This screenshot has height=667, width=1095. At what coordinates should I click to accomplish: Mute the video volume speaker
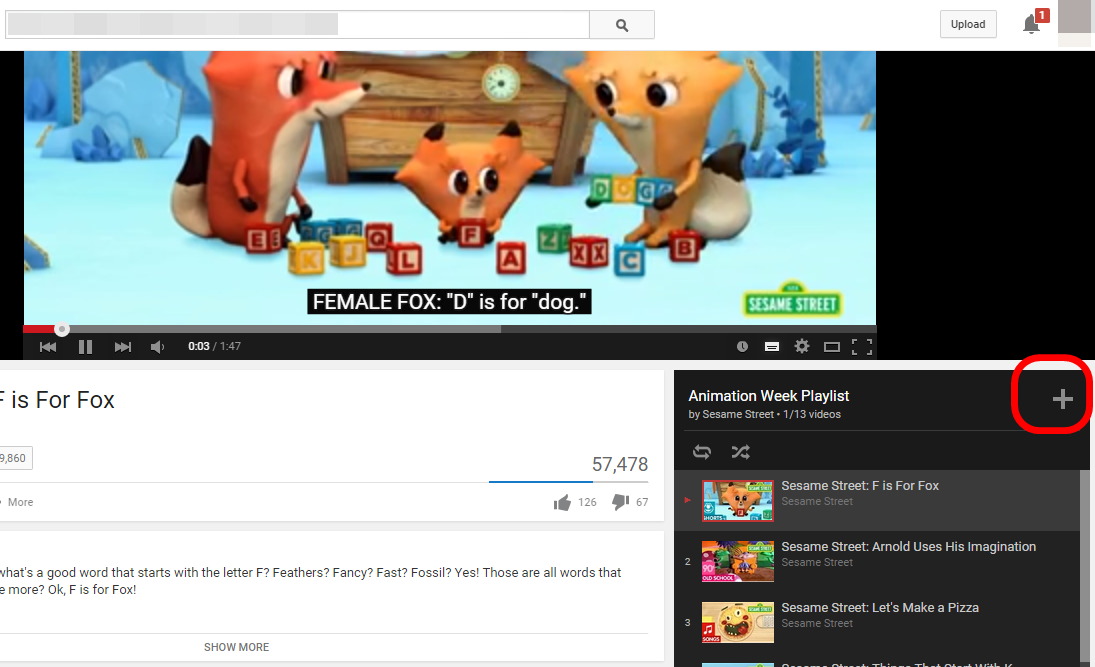[158, 347]
